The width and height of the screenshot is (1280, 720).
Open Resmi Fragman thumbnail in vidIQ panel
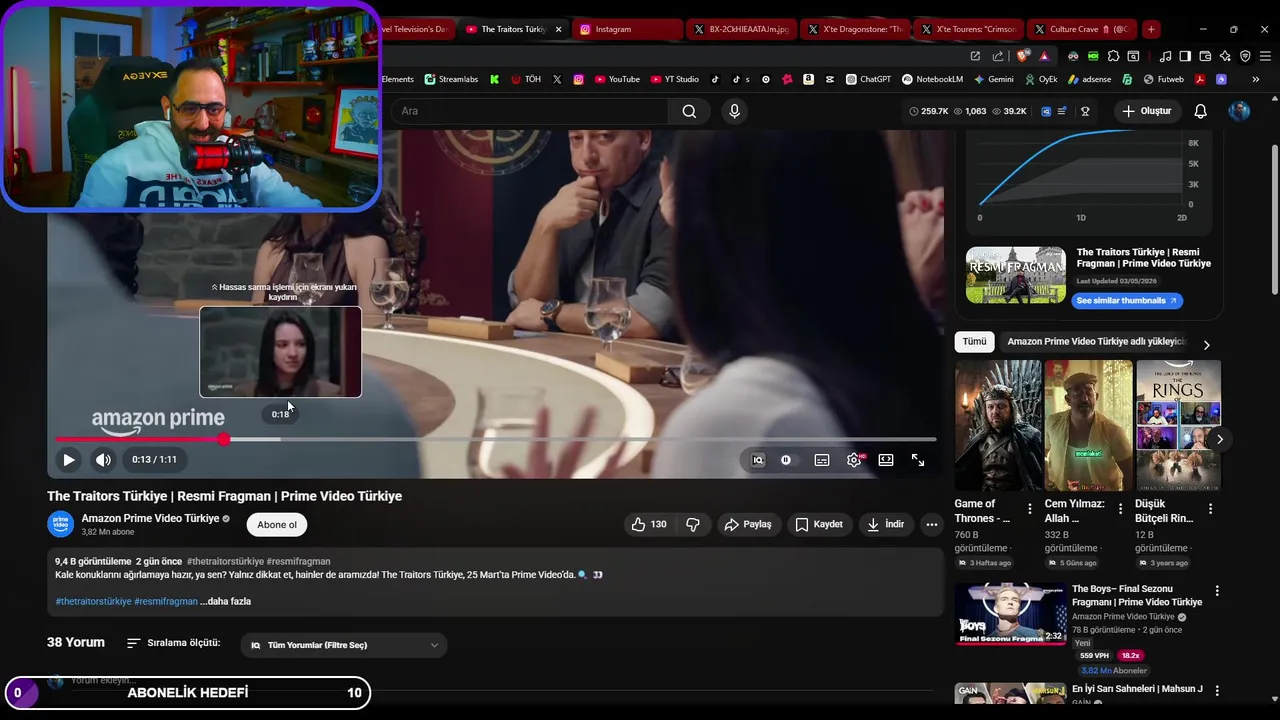tap(1016, 275)
